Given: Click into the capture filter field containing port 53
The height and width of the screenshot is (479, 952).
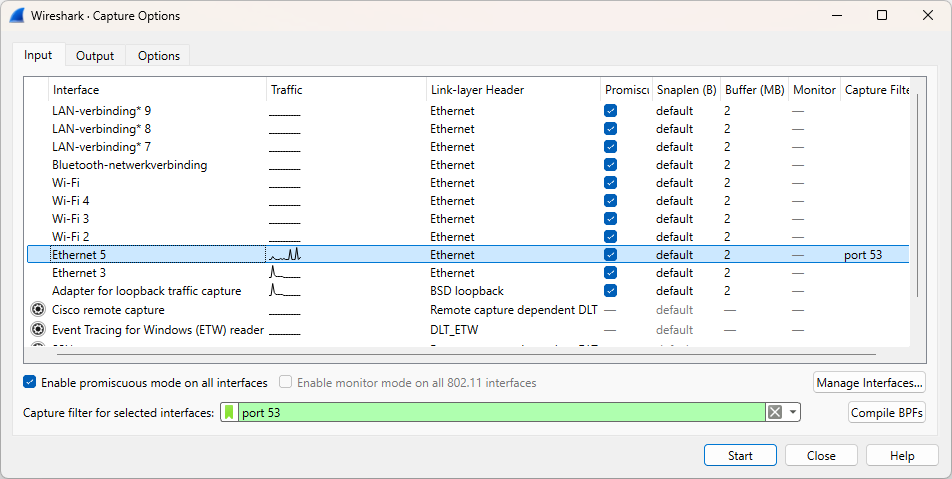Looking at the screenshot, I should [501, 413].
